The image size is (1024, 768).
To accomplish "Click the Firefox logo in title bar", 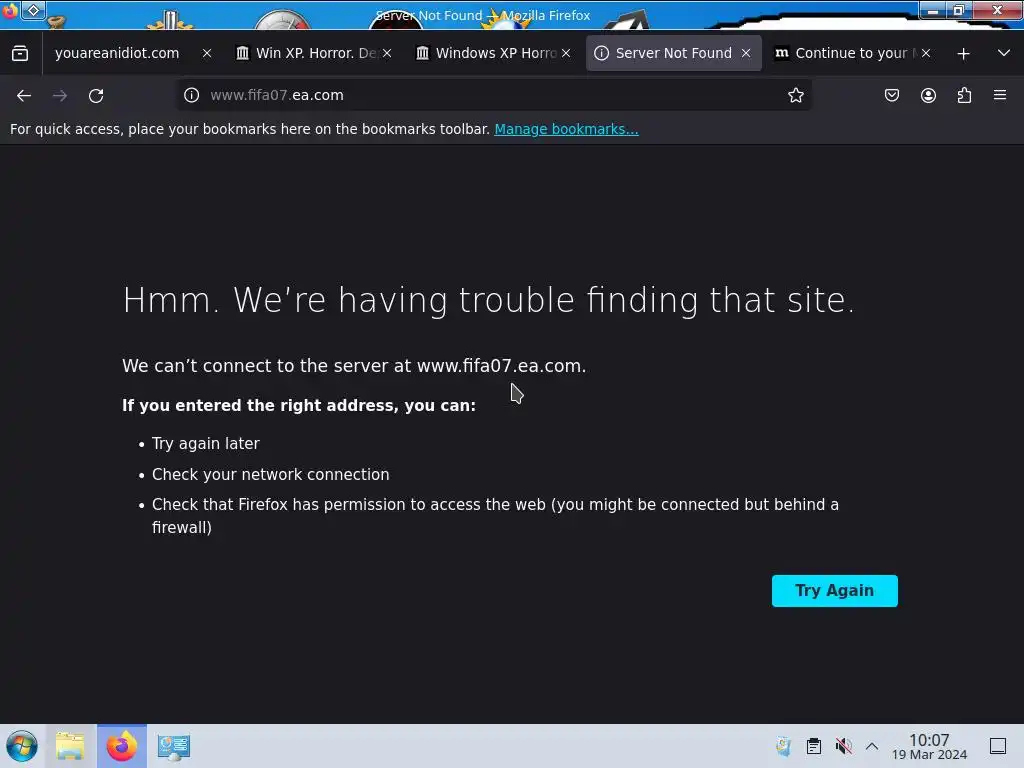I will click(x=9, y=11).
